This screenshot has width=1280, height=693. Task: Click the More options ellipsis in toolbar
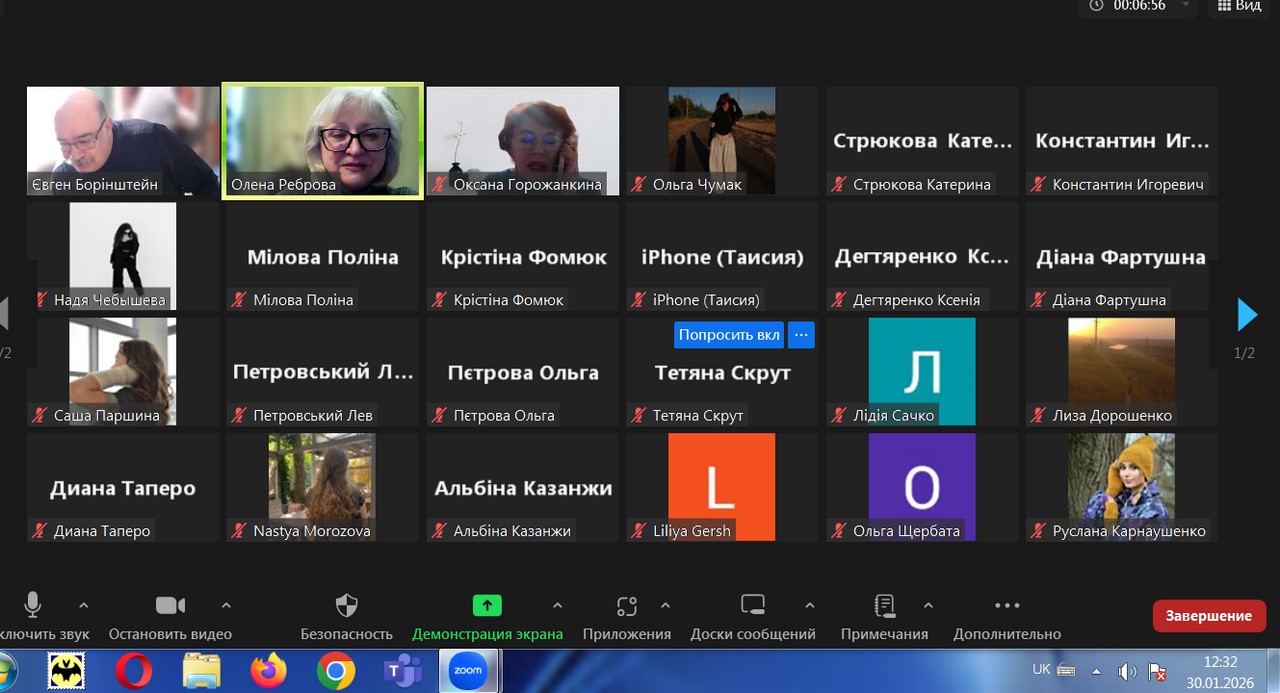tap(1007, 606)
